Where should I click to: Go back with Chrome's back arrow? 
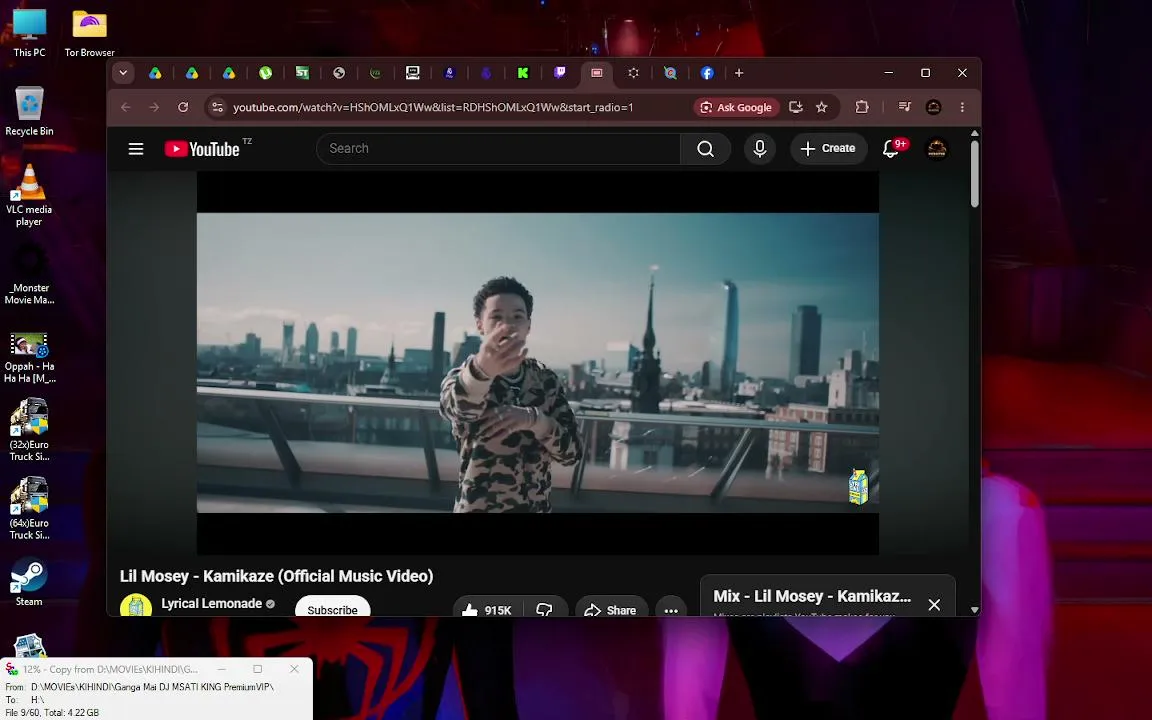click(x=126, y=107)
